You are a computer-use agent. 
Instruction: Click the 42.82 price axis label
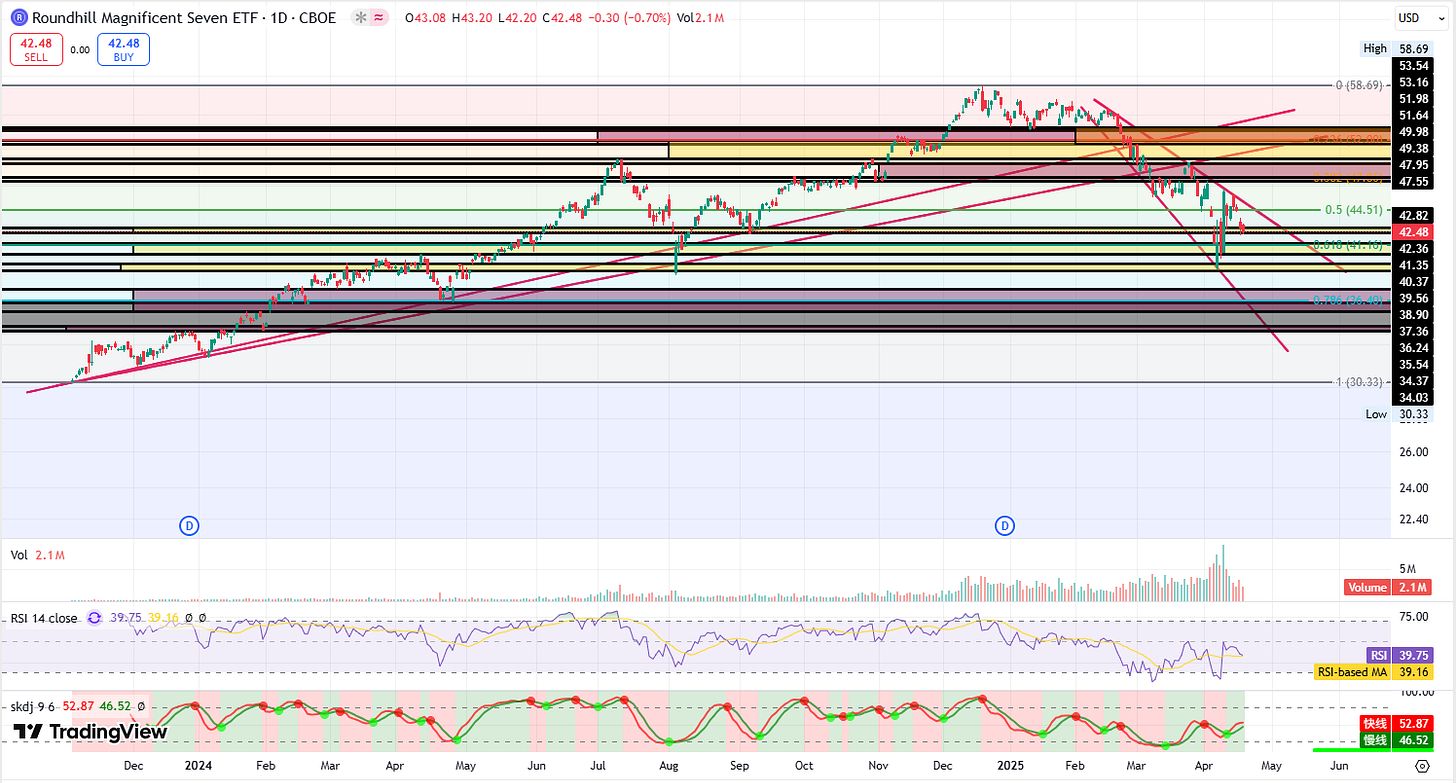pos(1414,215)
